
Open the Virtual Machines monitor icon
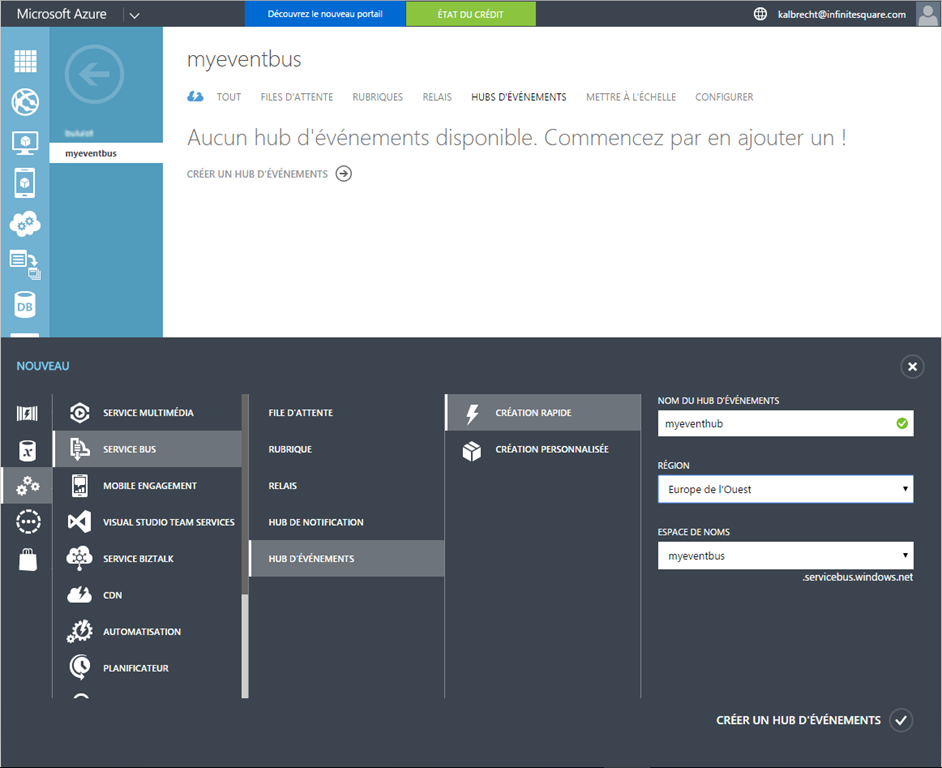(25, 142)
